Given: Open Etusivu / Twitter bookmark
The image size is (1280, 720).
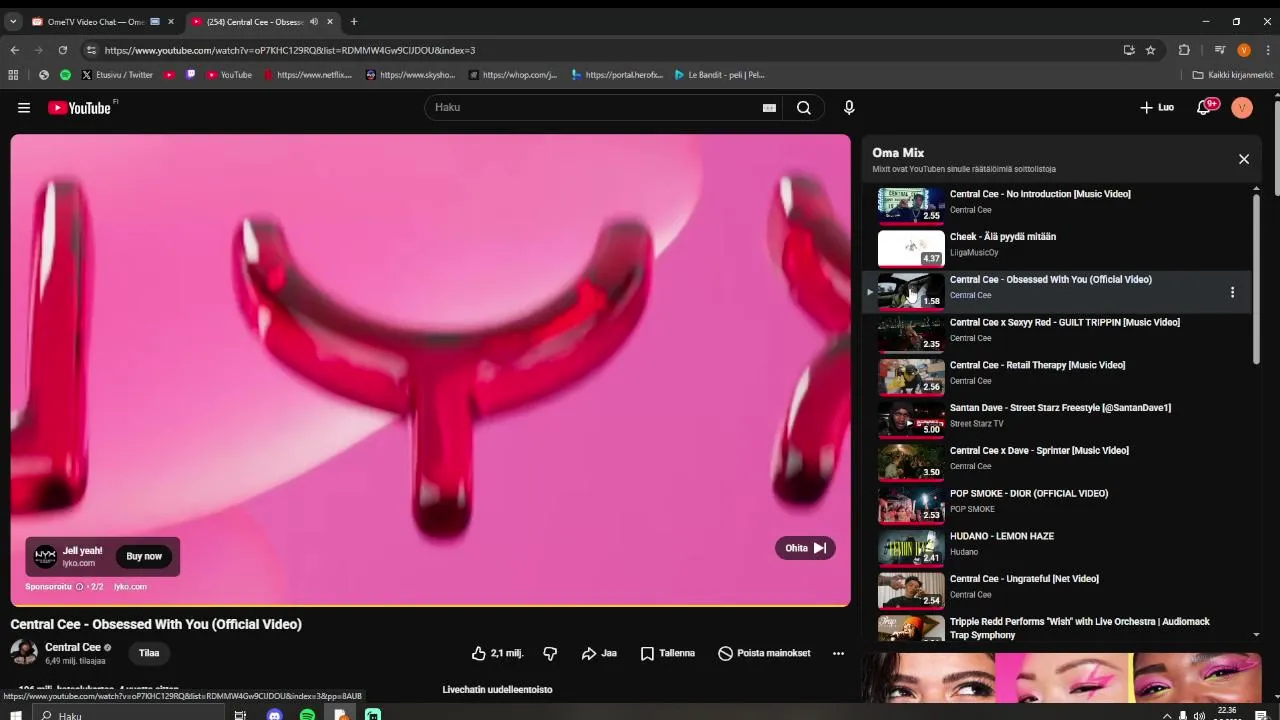Looking at the screenshot, I should 118,75.
